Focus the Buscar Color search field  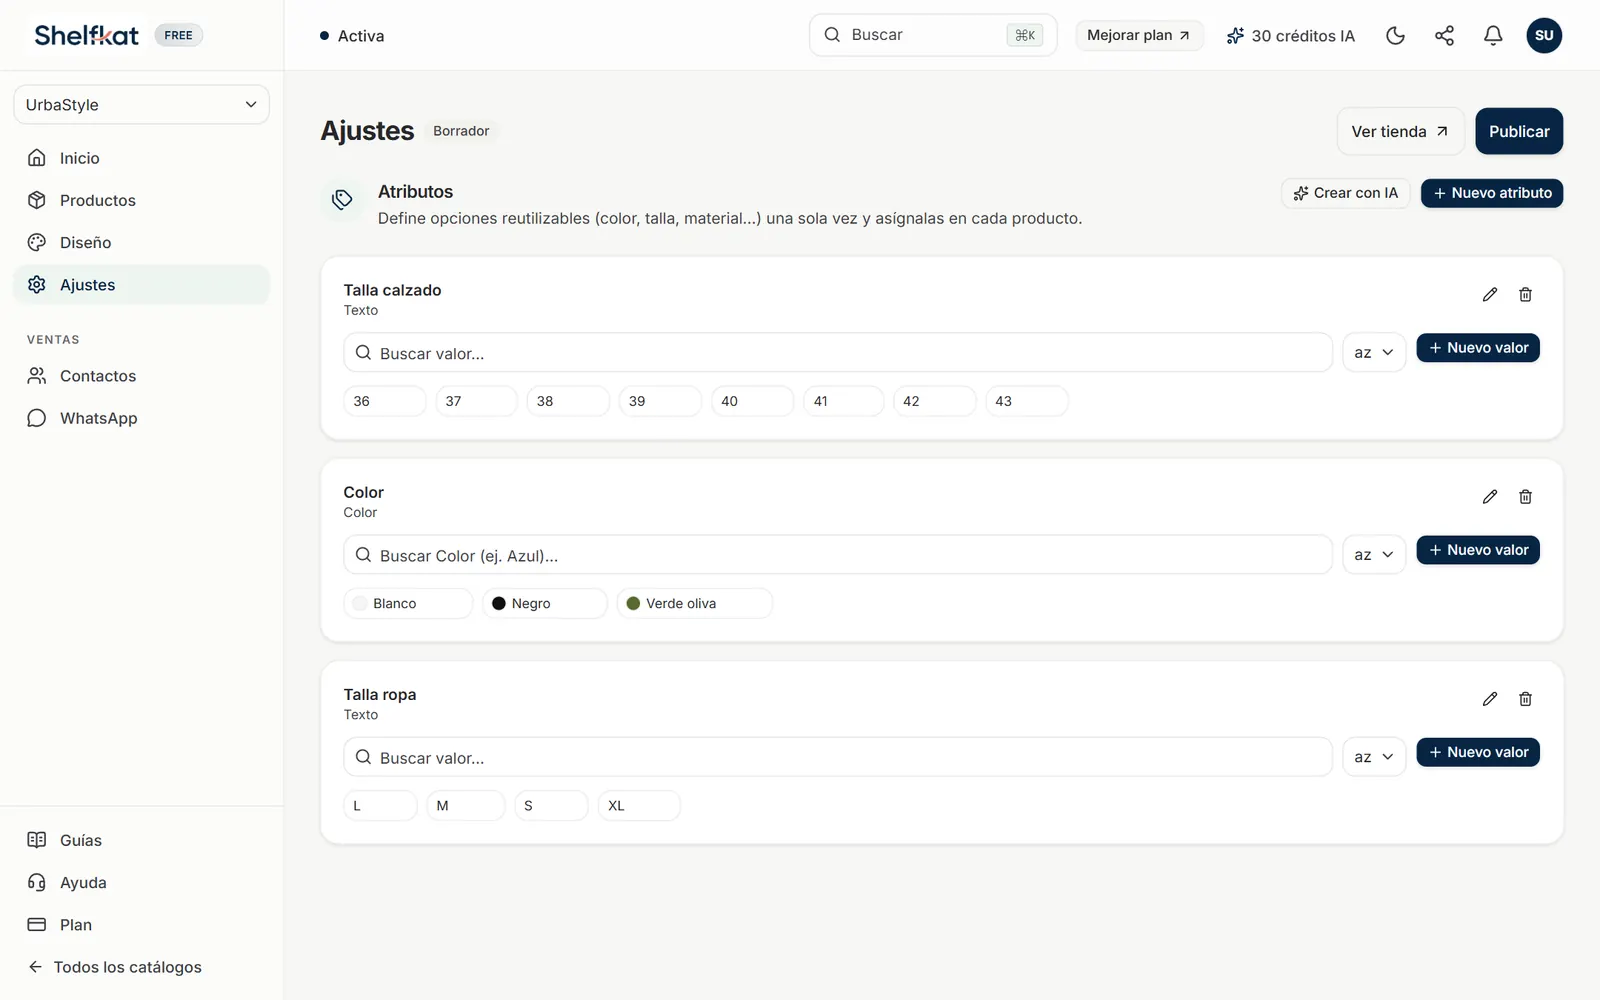coord(838,555)
